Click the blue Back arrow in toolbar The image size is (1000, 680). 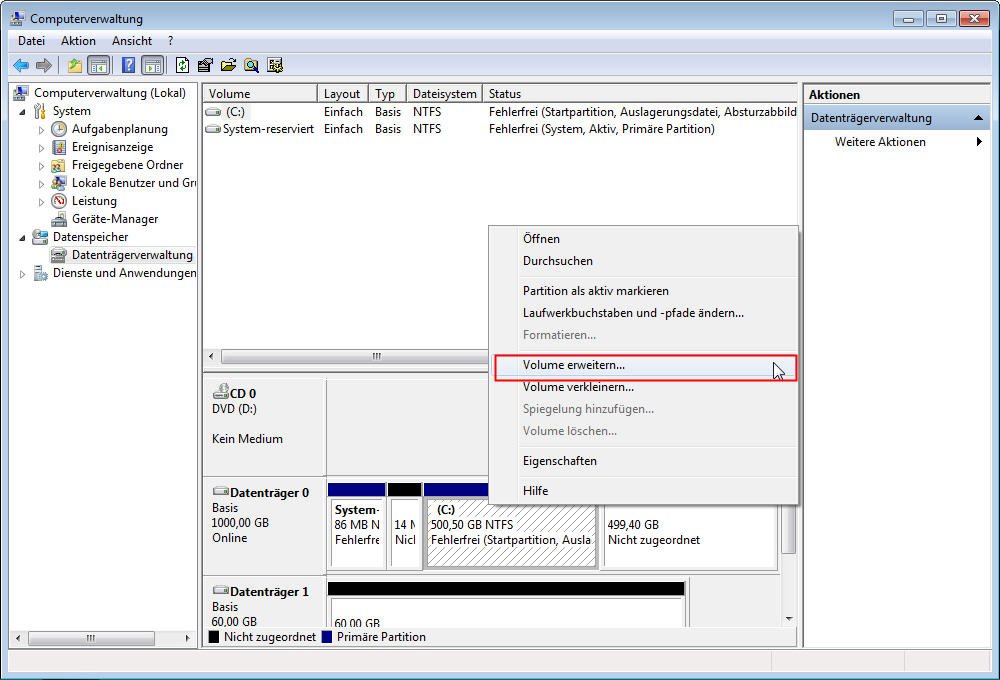tap(21, 65)
